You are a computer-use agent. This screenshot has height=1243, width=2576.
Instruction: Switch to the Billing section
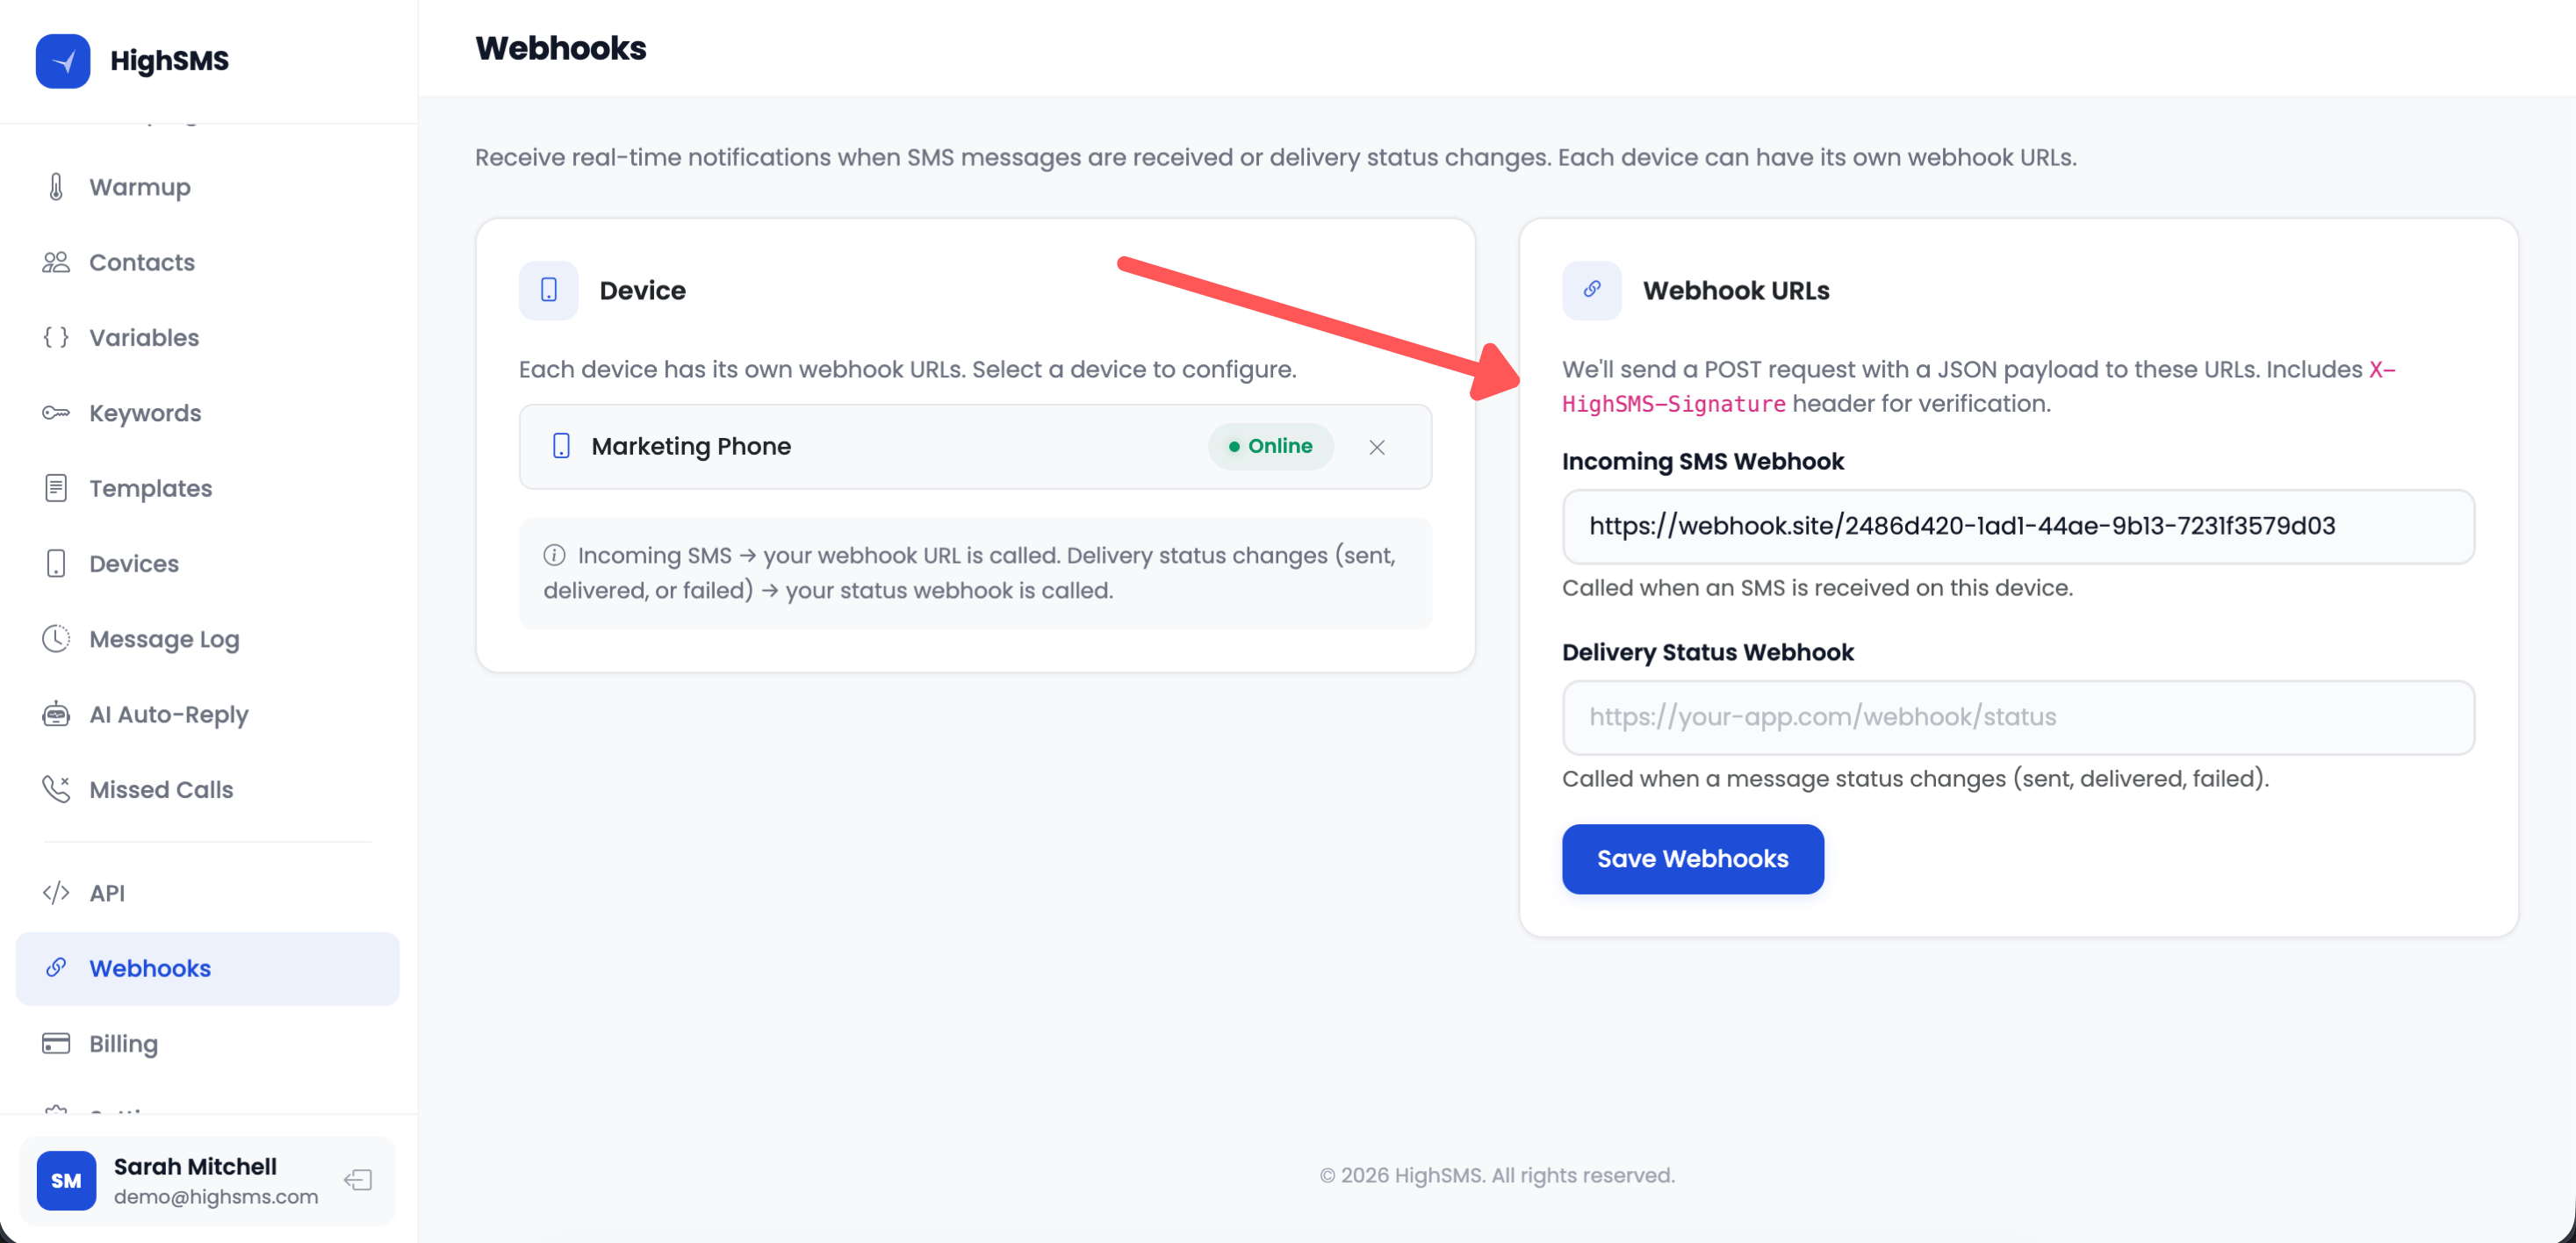pyautogui.click(x=123, y=1043)
